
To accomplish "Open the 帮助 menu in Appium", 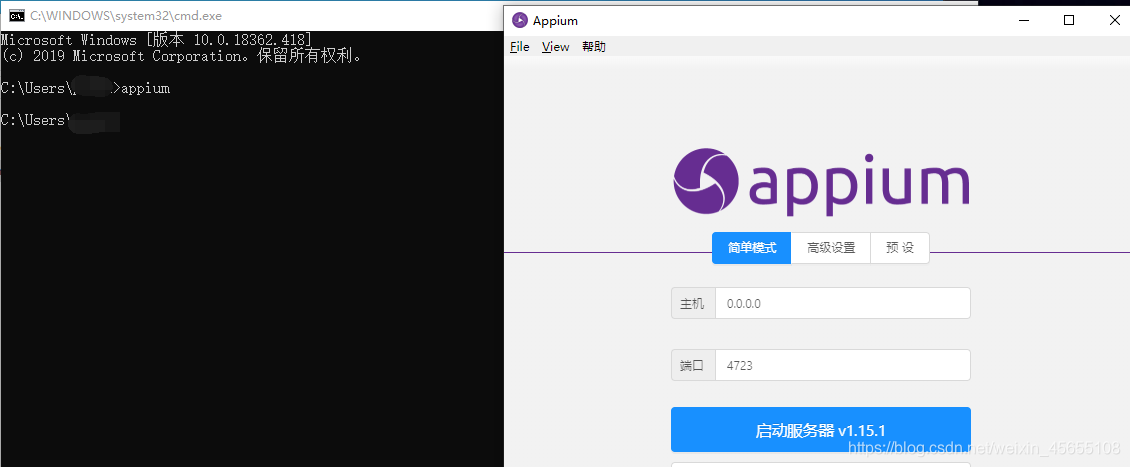I will point(594,47).
